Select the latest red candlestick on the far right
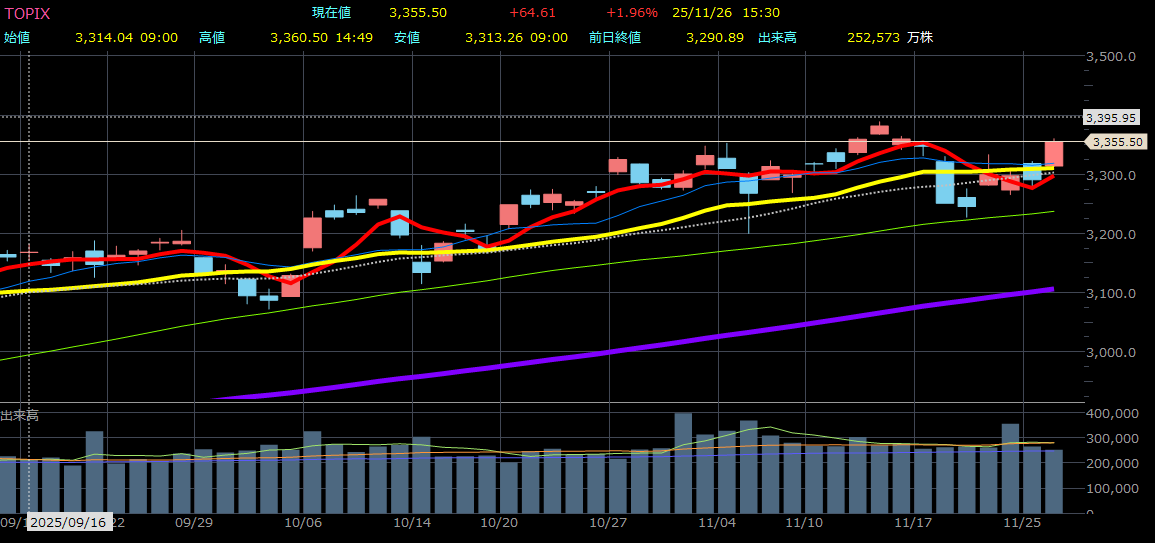 (x=1054, y=153)
